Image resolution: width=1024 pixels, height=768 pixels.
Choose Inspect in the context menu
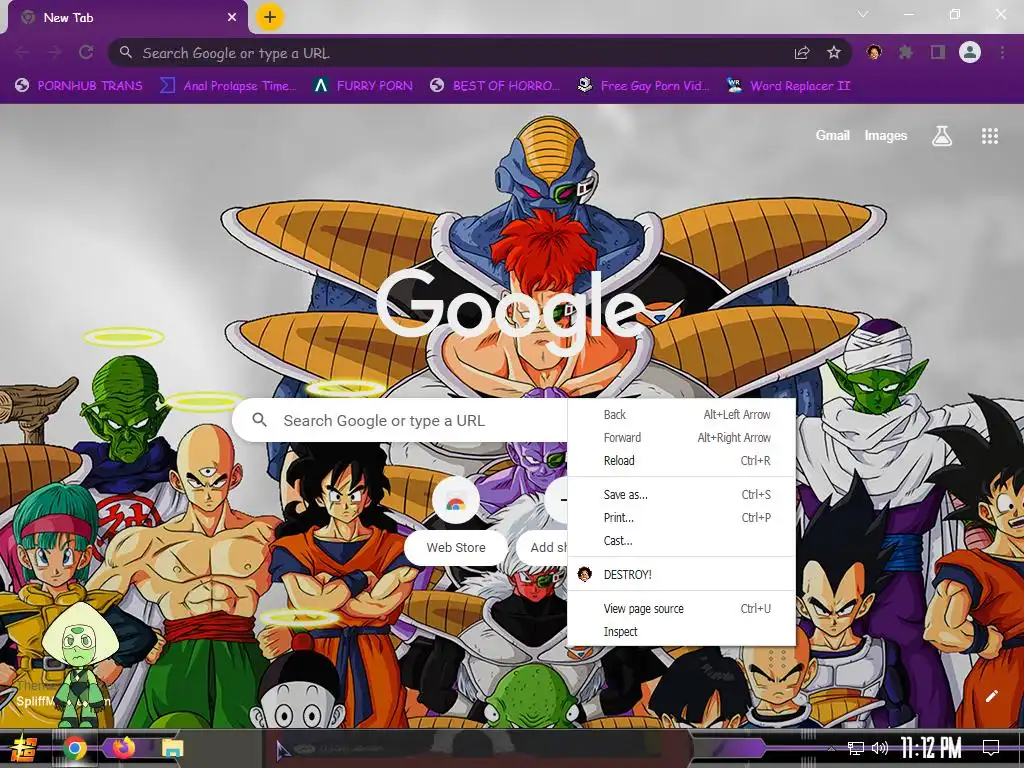click(x=682, y=631)
